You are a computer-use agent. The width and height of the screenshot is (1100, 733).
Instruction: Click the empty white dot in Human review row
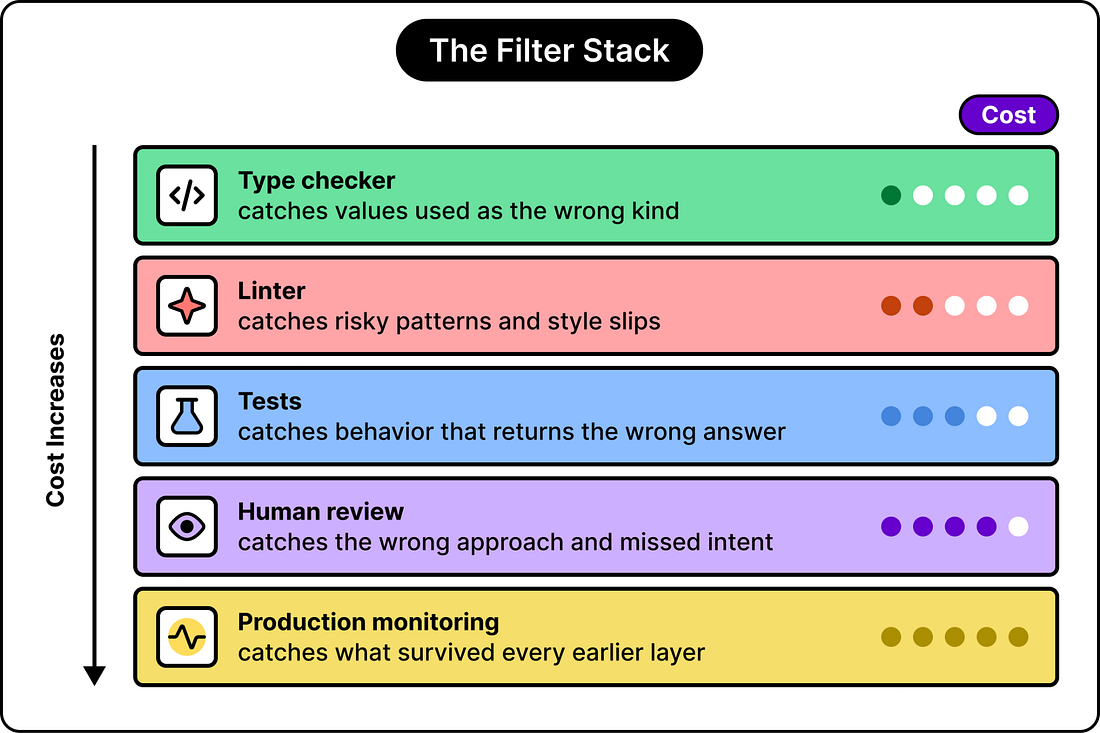pyautogui.click(x=1018, y=526)
